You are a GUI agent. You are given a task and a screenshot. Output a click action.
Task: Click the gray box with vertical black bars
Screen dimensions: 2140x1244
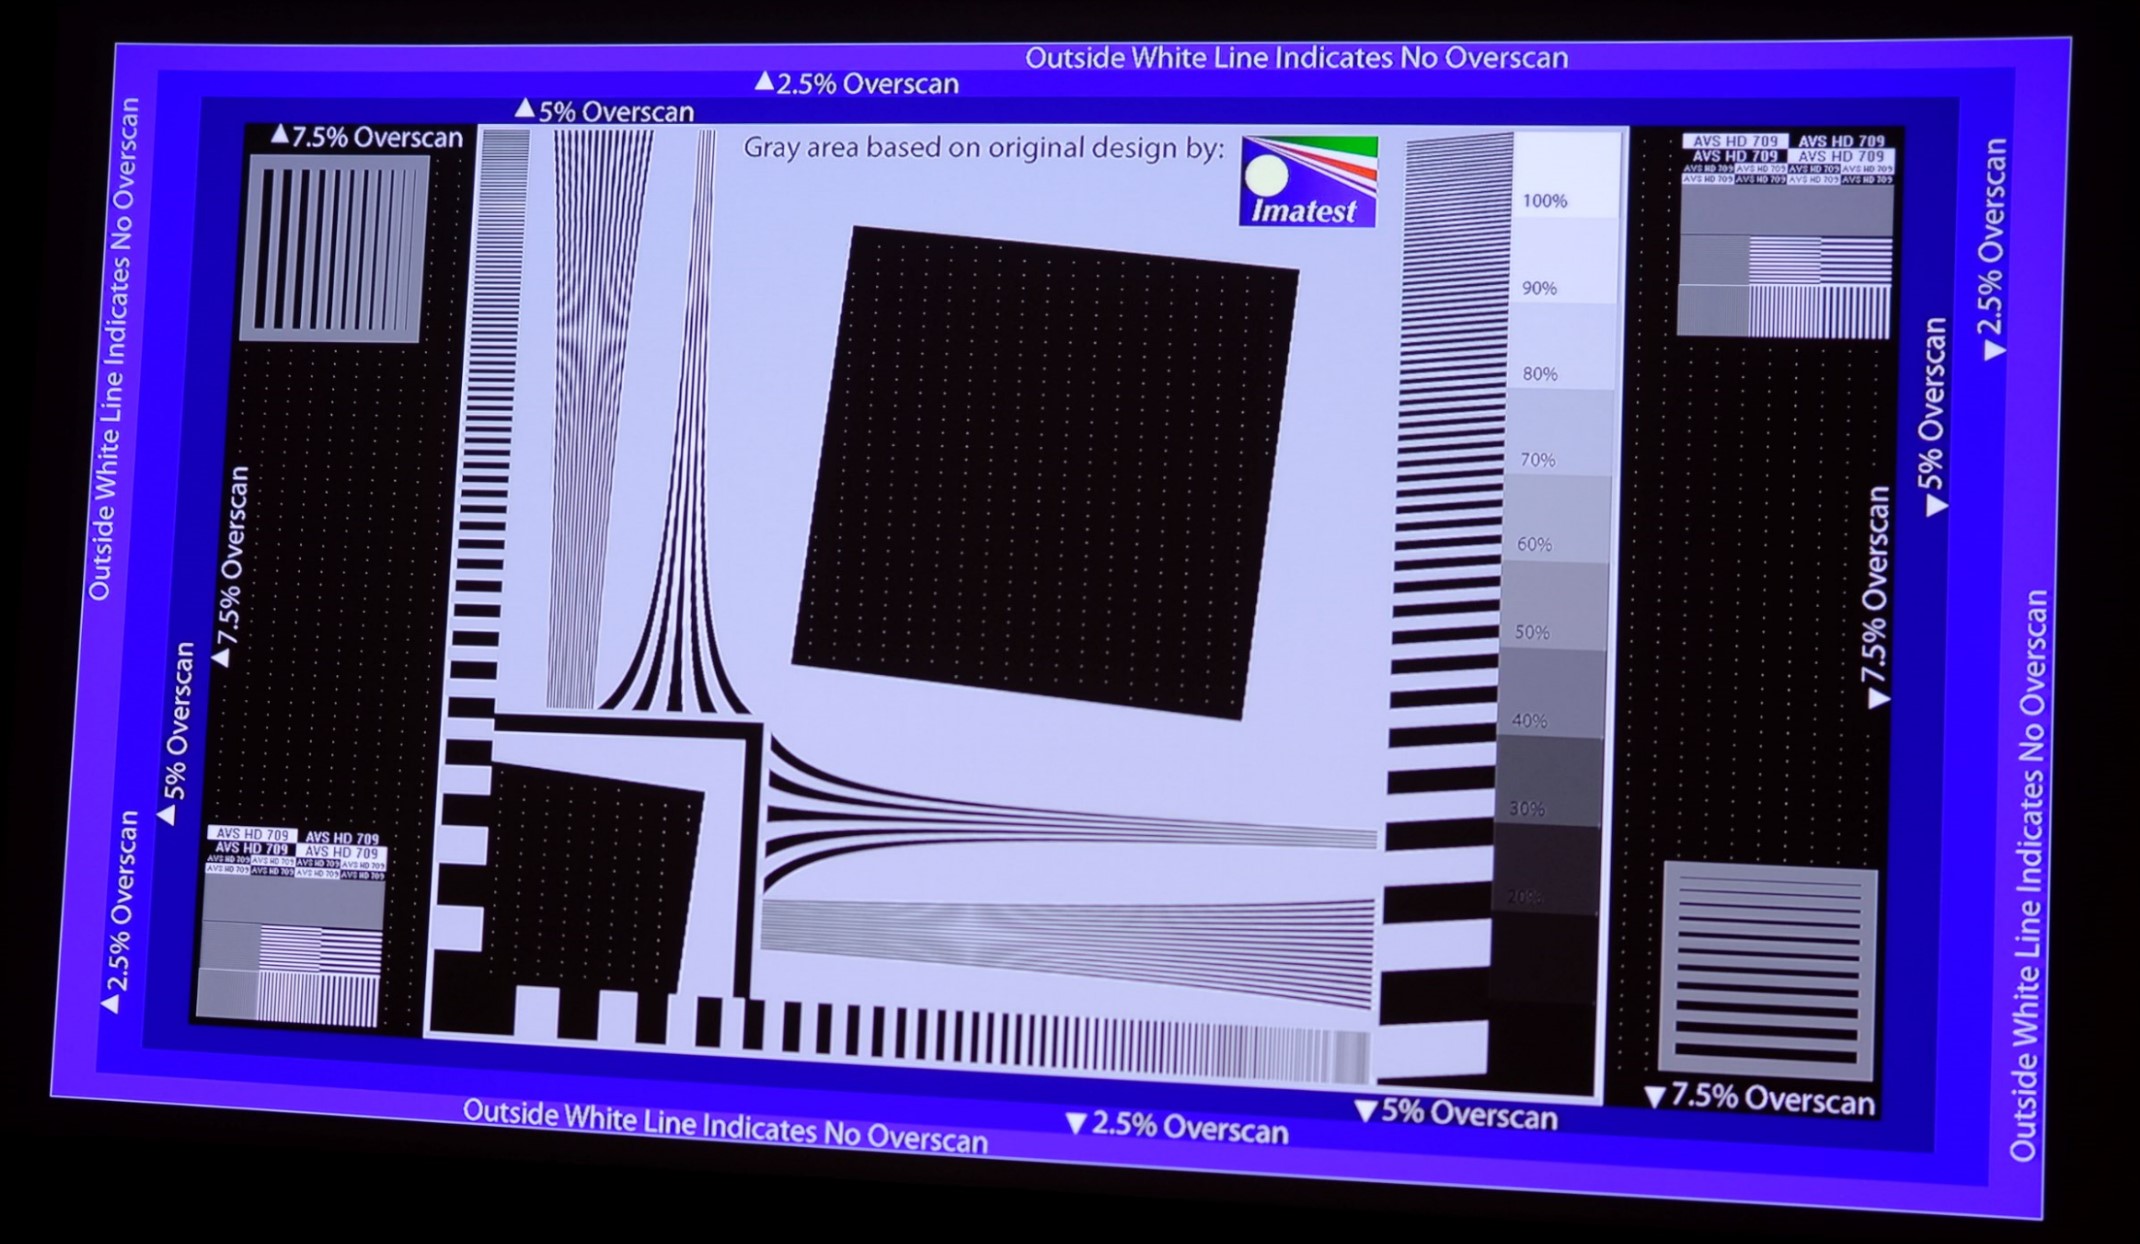[x=336, y=249]
